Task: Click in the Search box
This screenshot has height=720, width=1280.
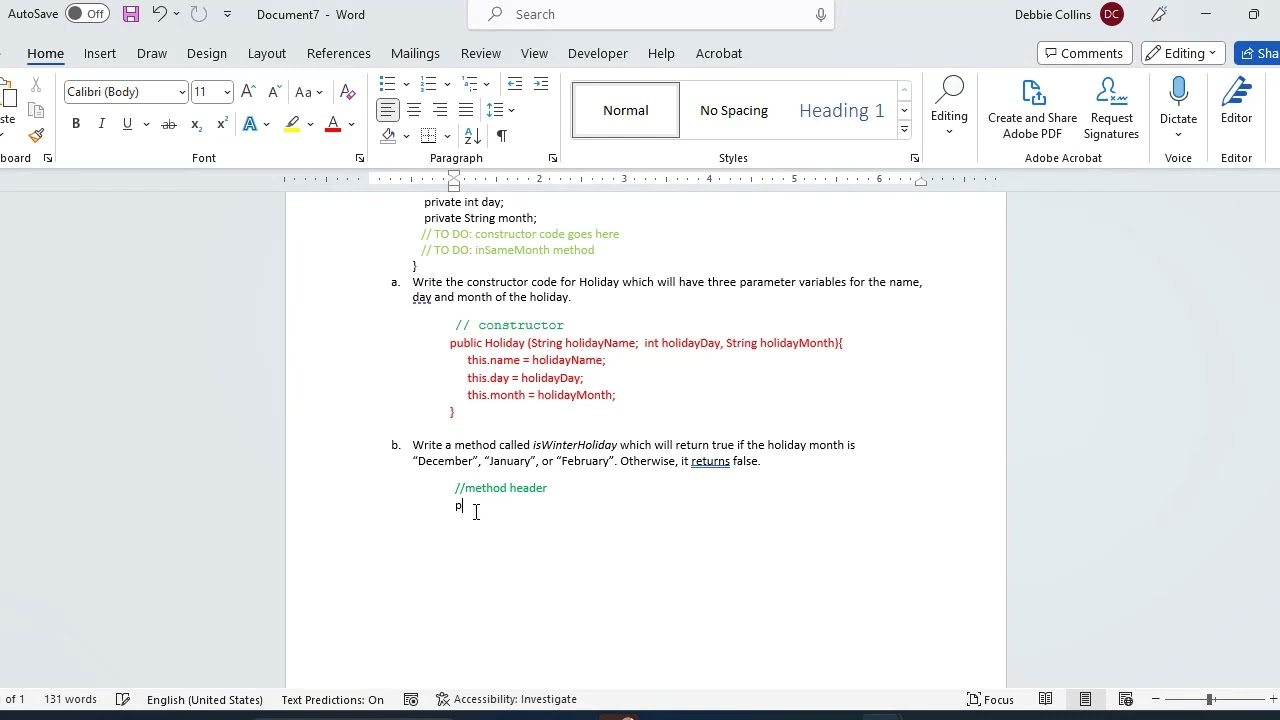Action: click(x=651, y=14)
